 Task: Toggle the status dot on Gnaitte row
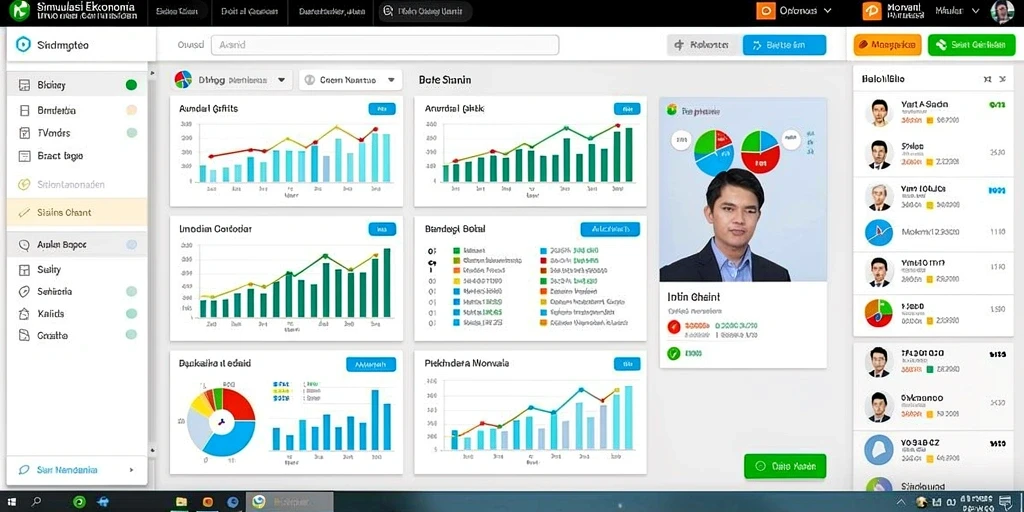coord(131,335)
